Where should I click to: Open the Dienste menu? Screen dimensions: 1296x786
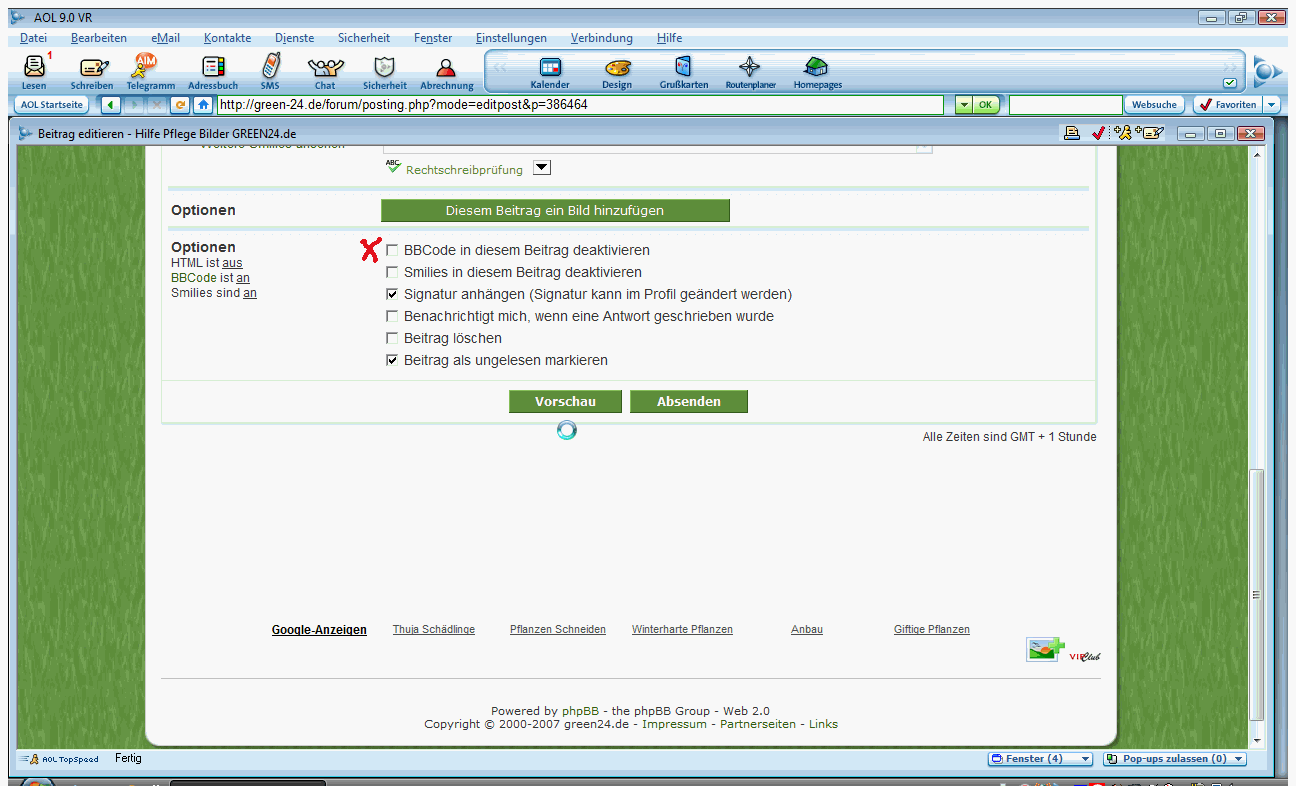click(x=294, y=38)
